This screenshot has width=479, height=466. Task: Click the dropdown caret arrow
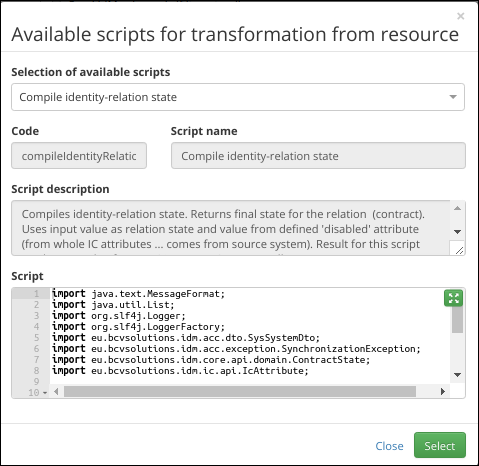click(x=453, y=97)
